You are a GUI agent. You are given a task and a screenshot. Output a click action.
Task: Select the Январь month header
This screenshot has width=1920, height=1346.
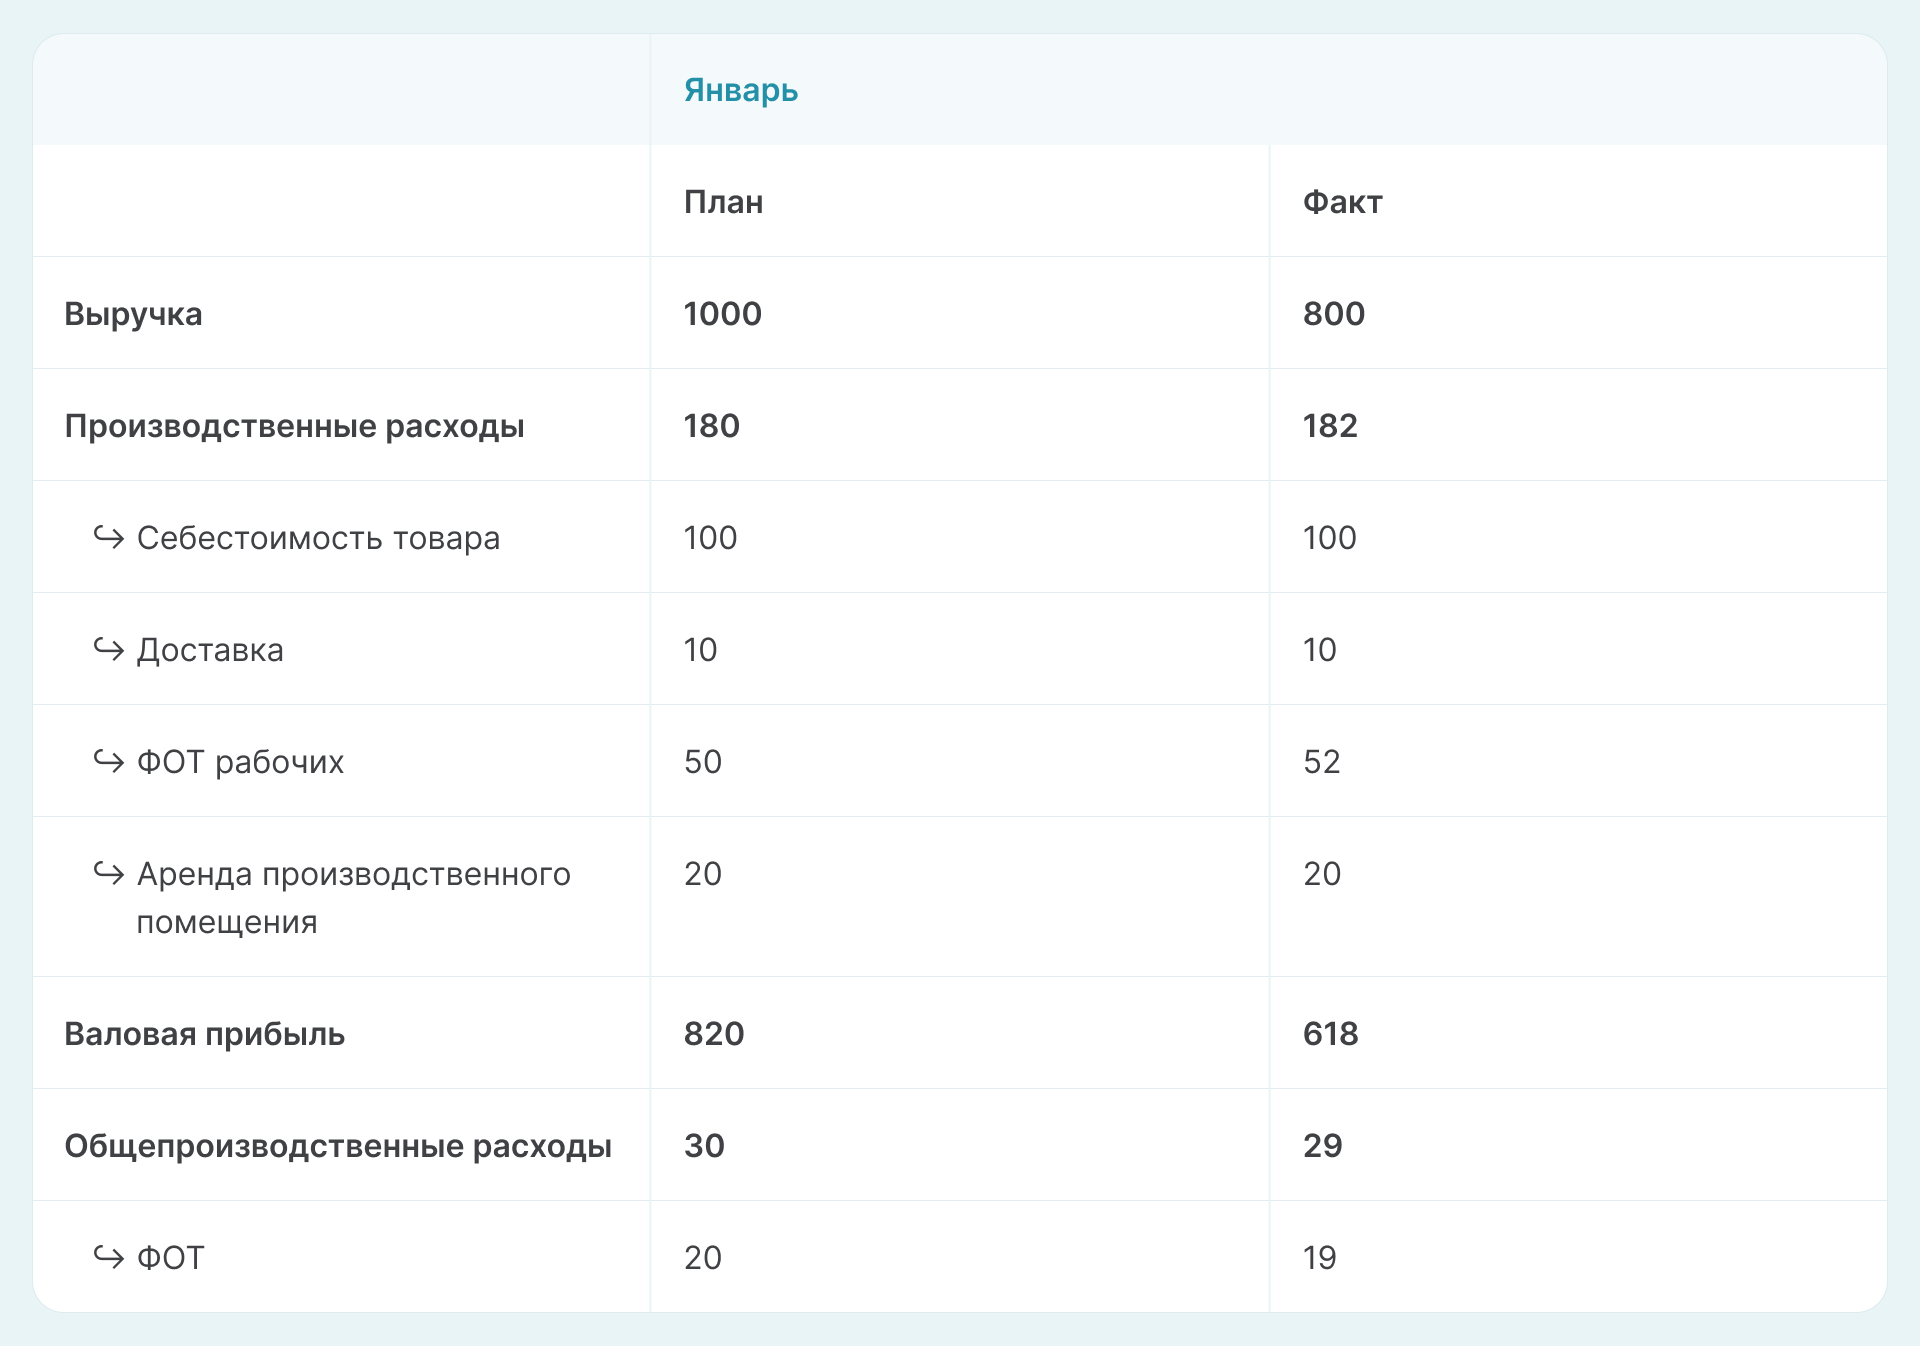click(740, 90)
